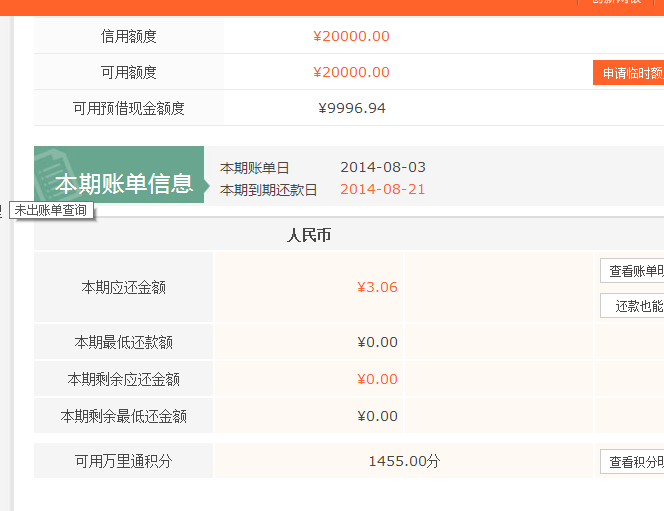
Task: Click the 可用预借现金额度 label
Action: (129, 108)
